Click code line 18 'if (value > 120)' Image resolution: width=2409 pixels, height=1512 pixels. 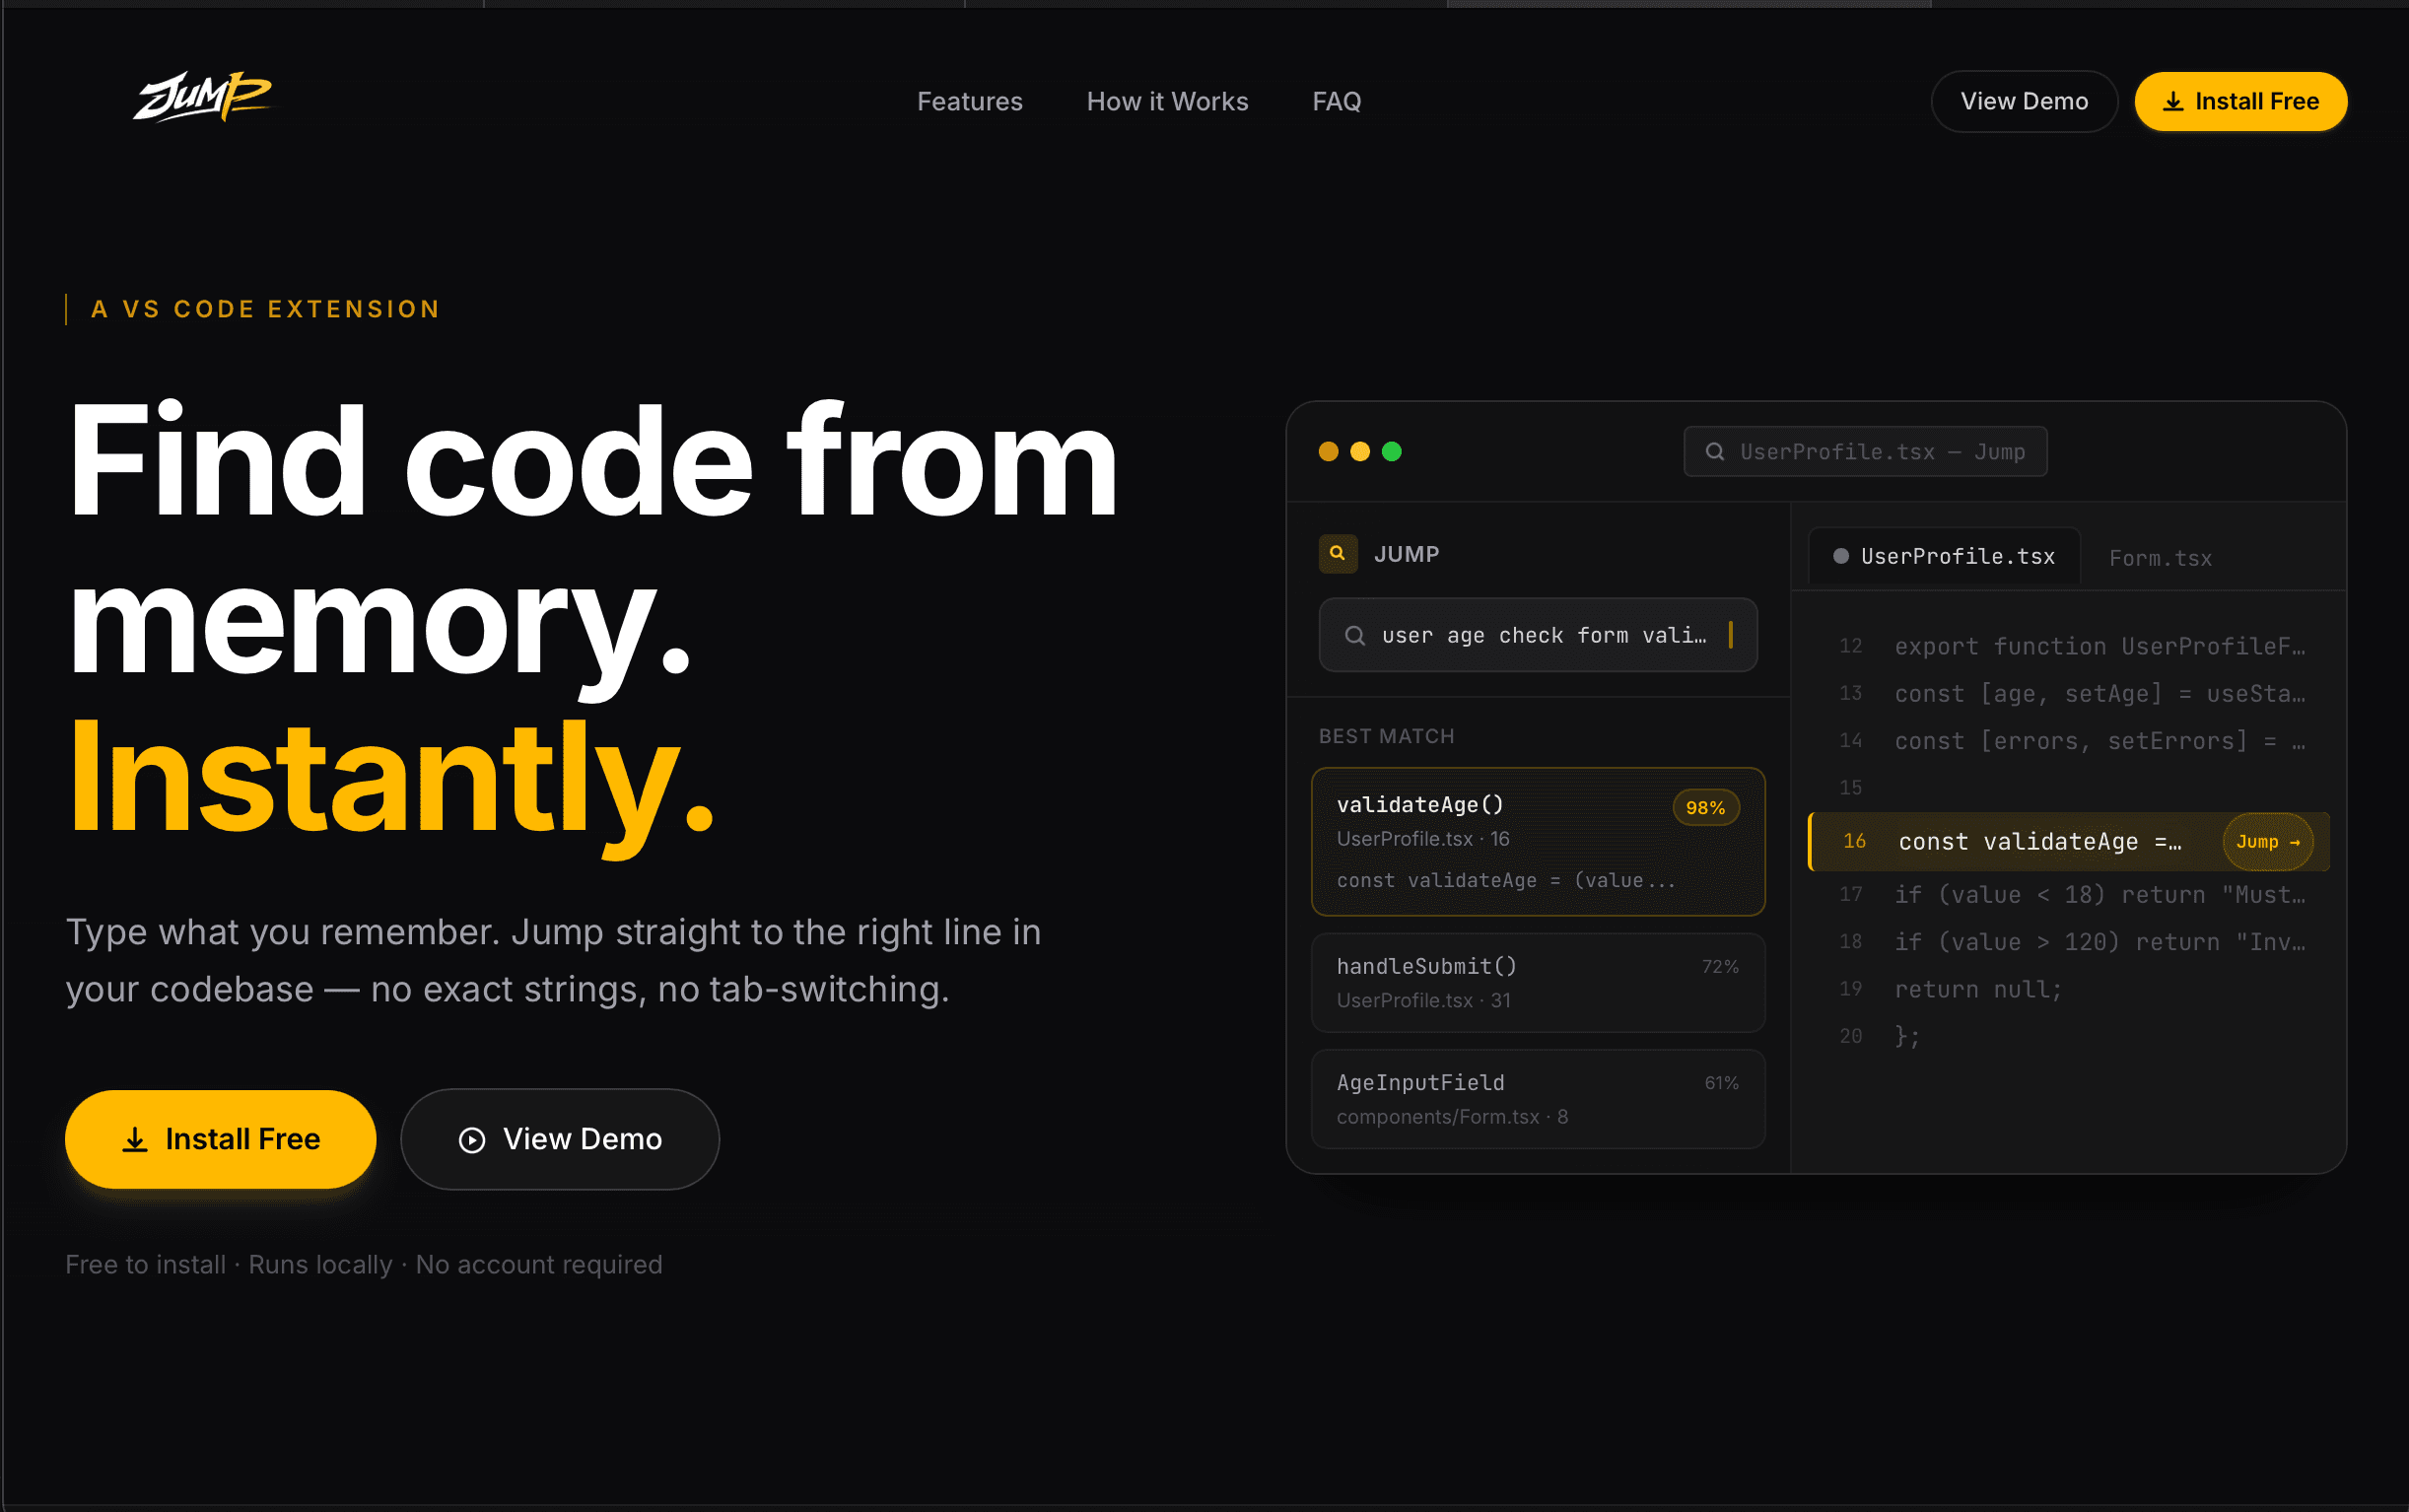[x=2068, y=941]
